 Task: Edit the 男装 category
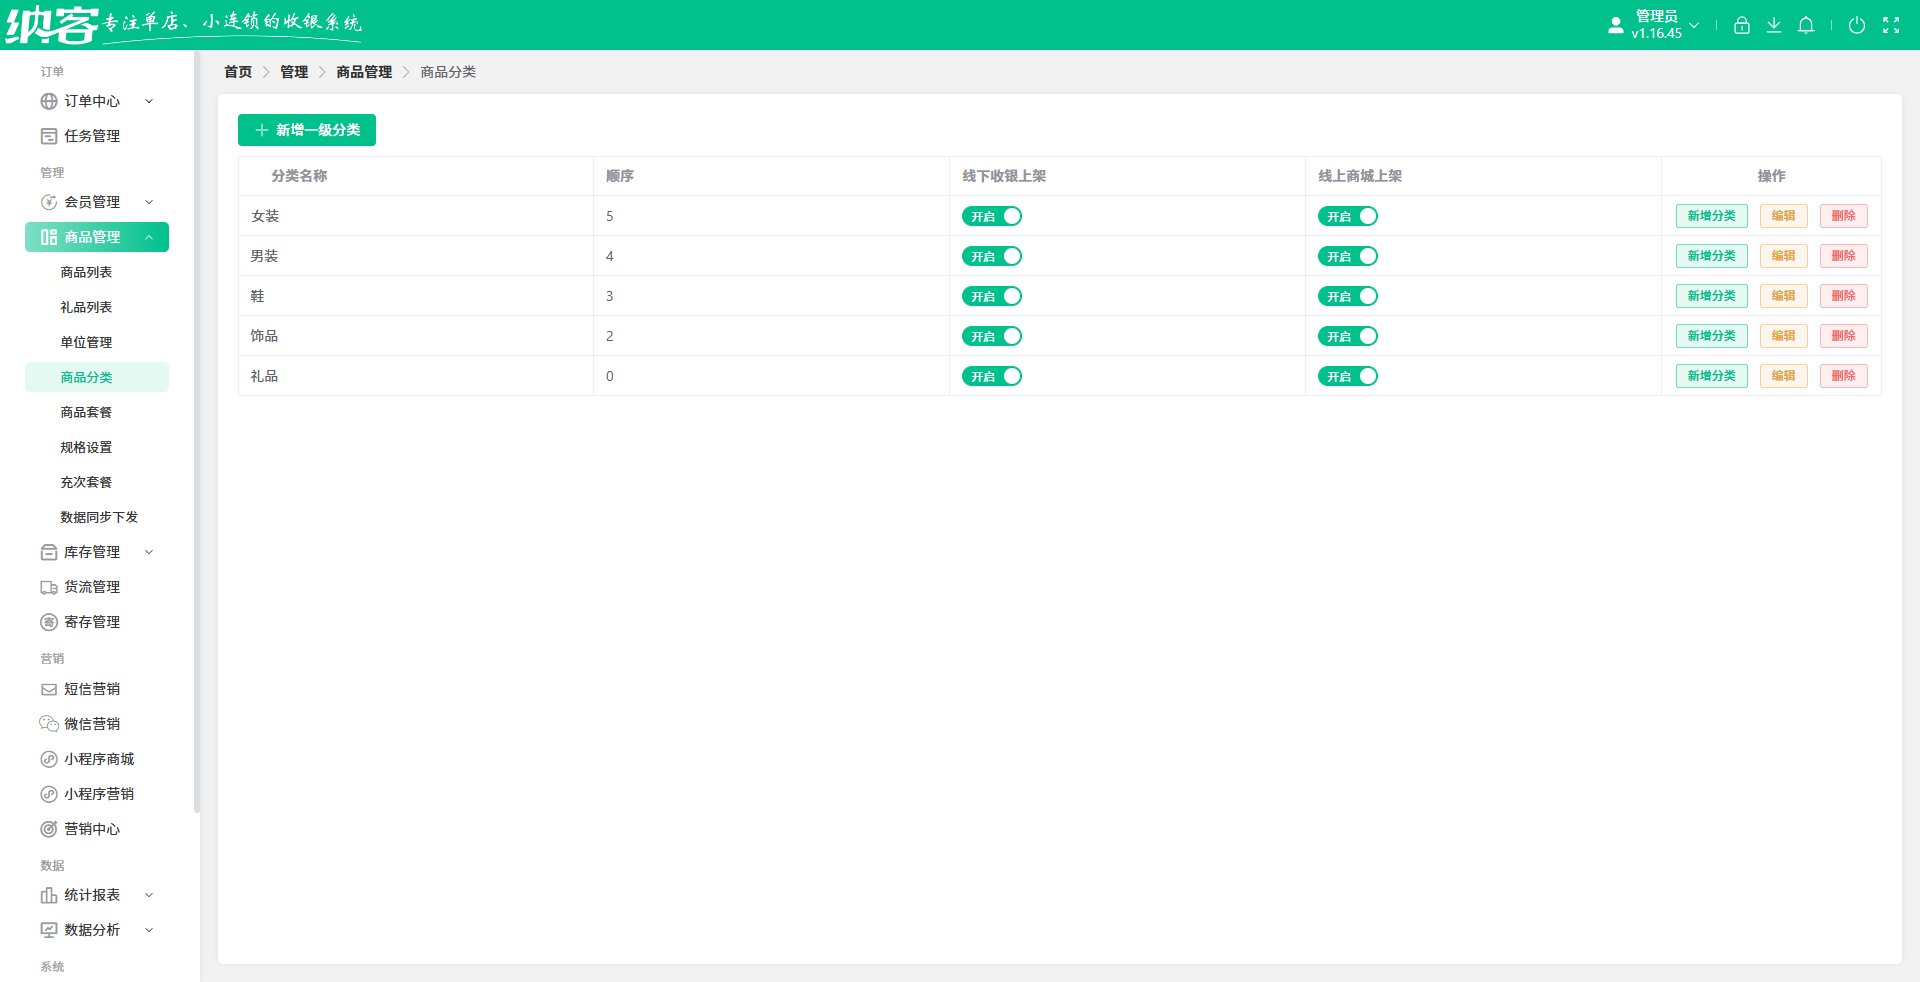[1783, 256]
